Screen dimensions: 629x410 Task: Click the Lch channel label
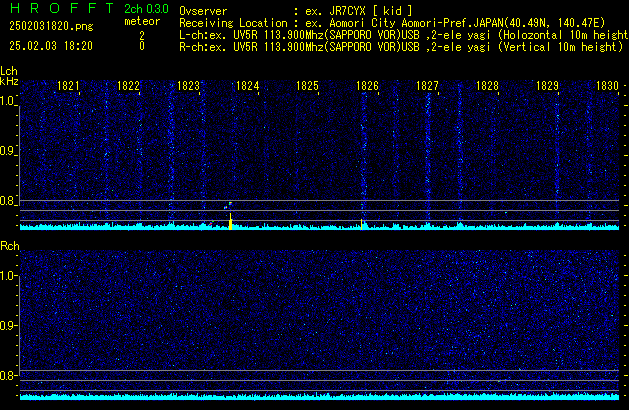(x=9, y=71)
